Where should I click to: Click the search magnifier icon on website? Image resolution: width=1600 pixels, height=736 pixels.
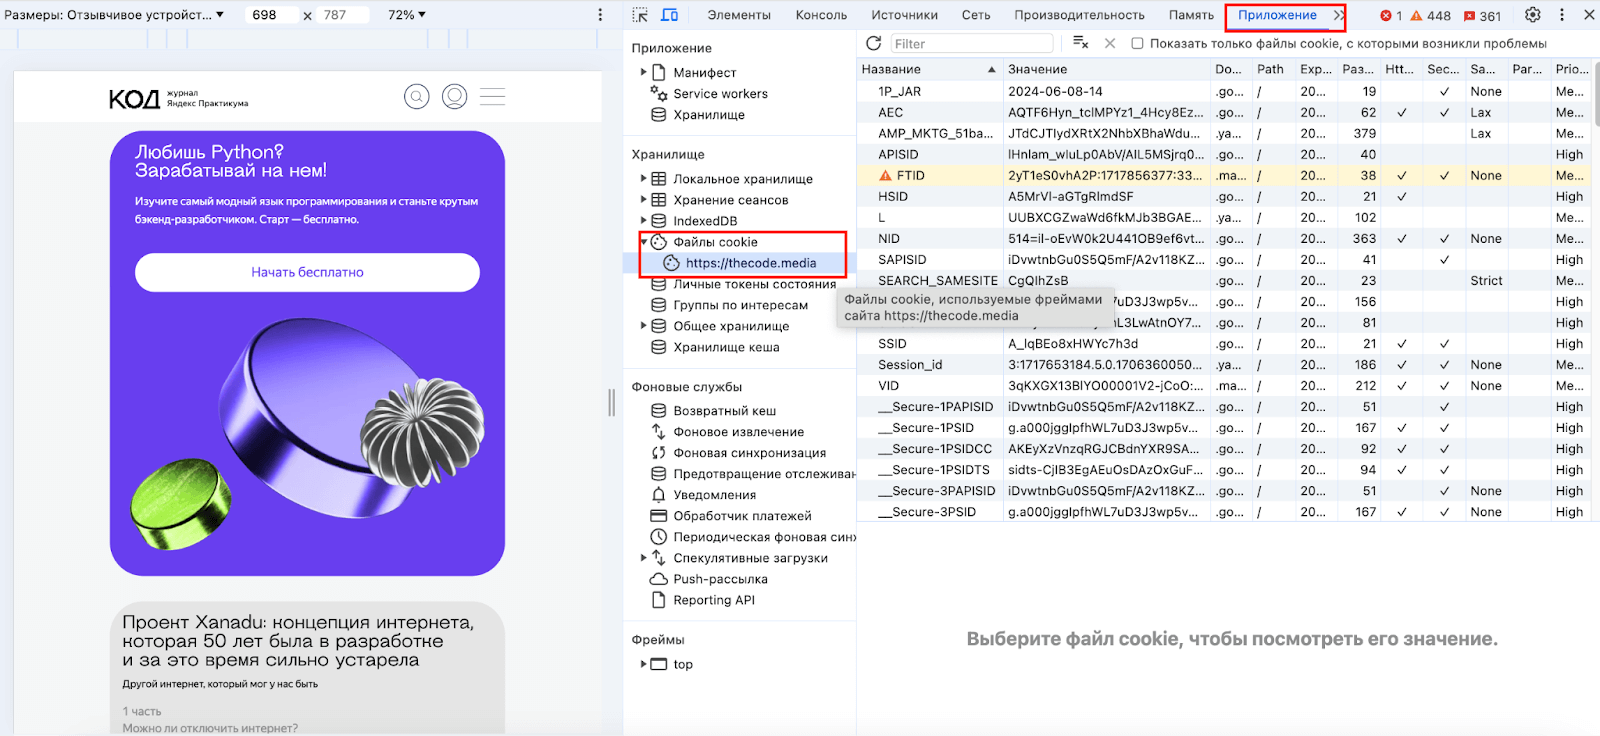click(417, 97)
